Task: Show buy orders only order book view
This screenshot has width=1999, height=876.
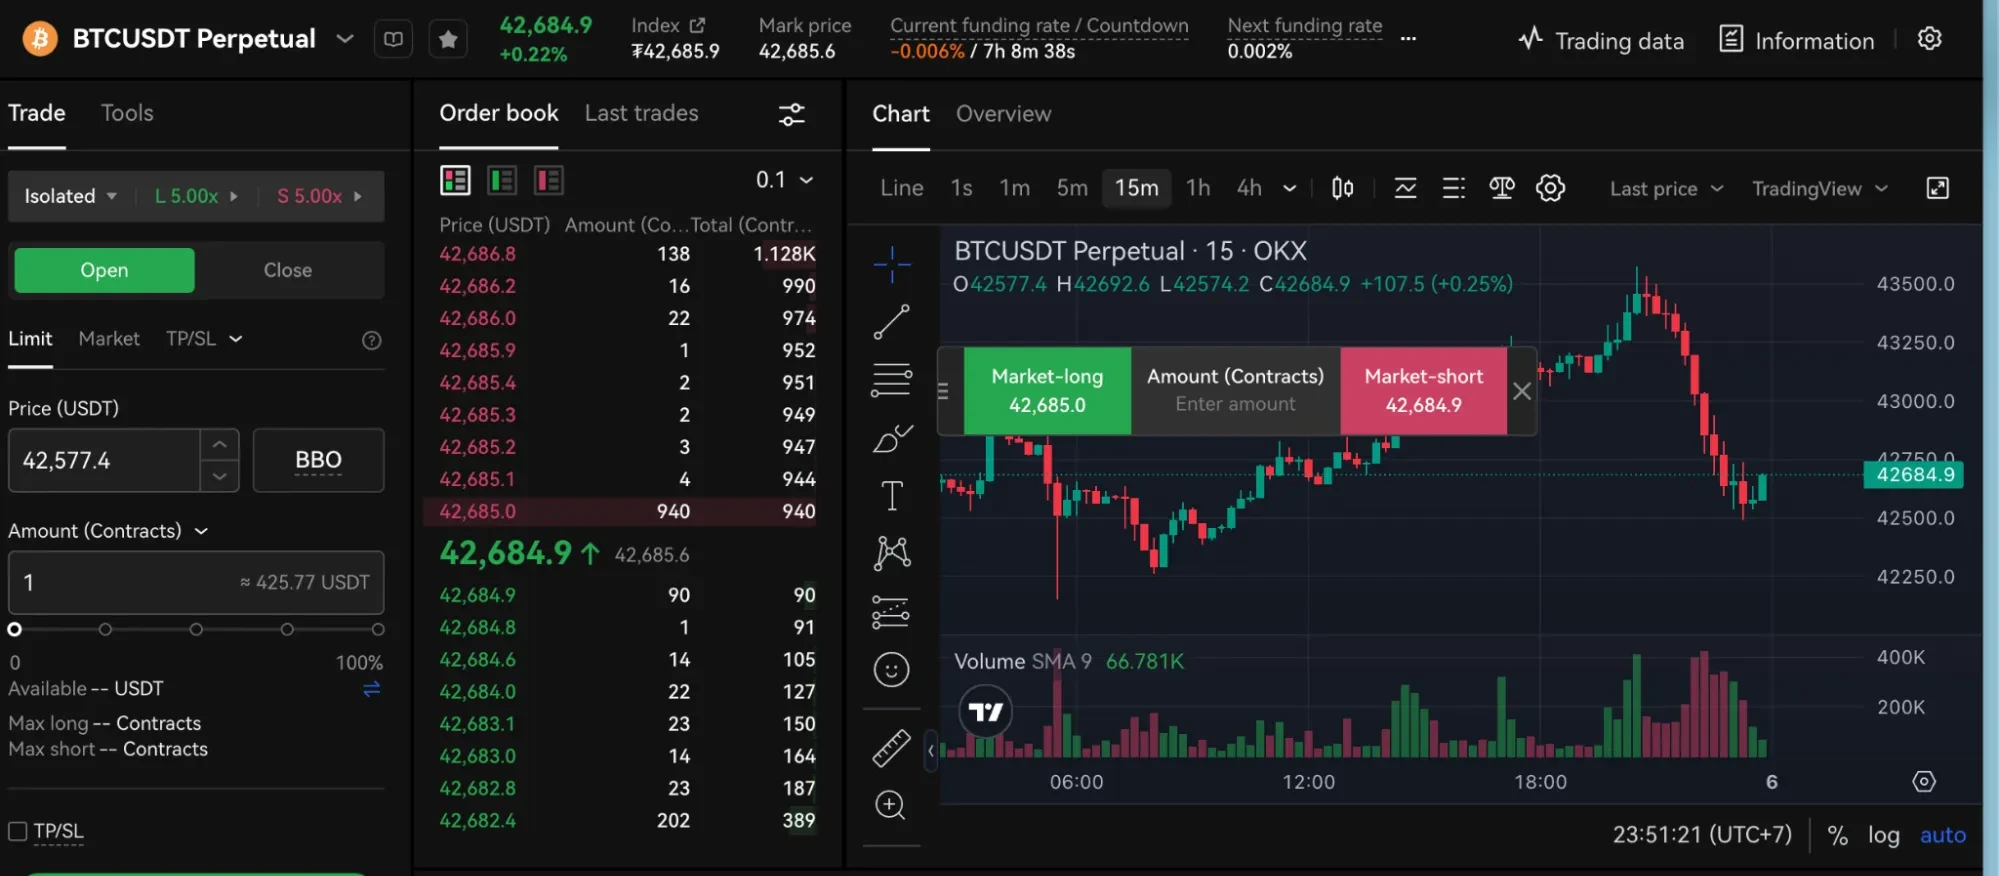Action: point(502,180)
